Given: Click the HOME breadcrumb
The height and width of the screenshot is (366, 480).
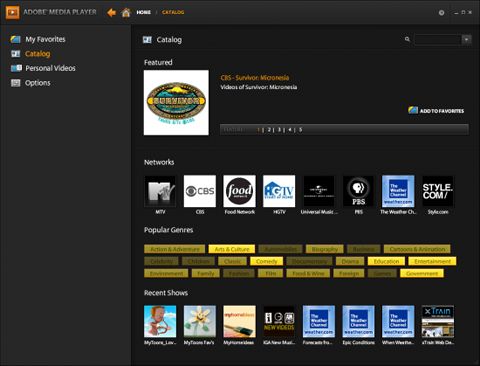Looking at the screenshot, I should [143, 12].
